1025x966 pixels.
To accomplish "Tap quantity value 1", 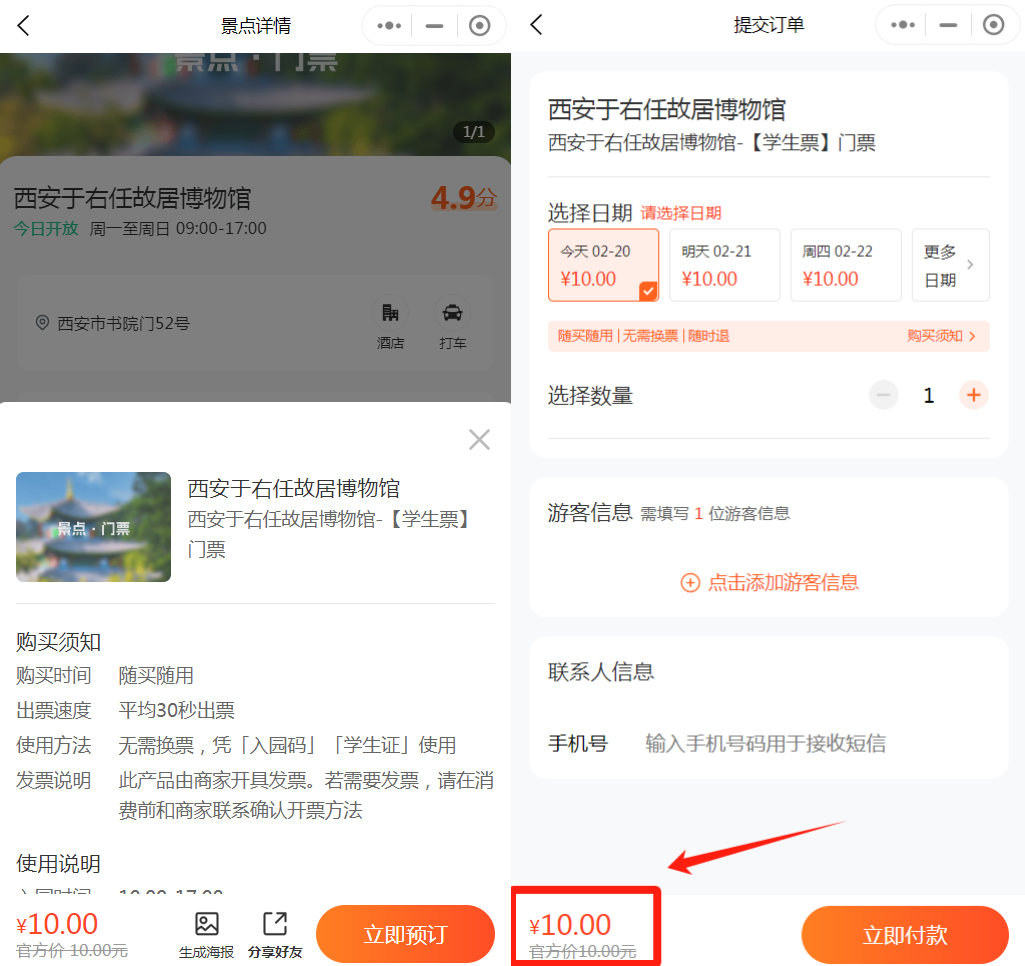I will point(928,395).
